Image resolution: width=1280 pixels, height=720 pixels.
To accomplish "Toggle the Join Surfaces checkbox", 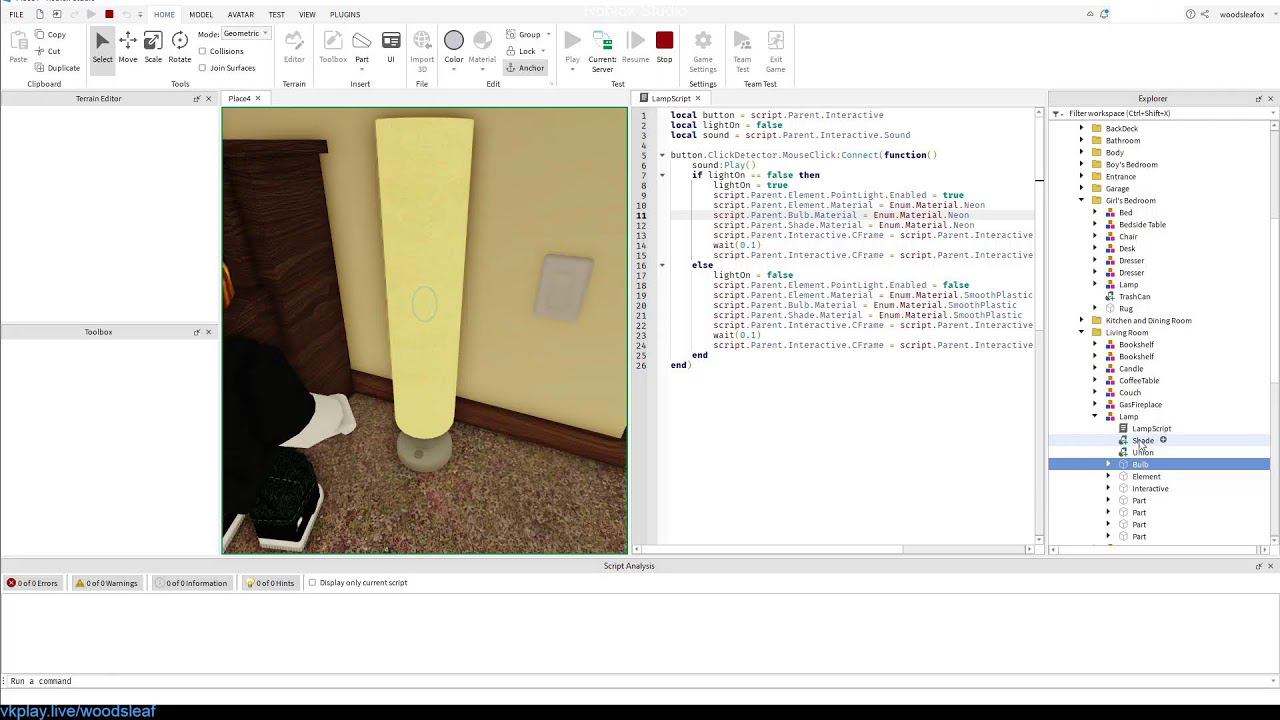I will click(203, 68).
